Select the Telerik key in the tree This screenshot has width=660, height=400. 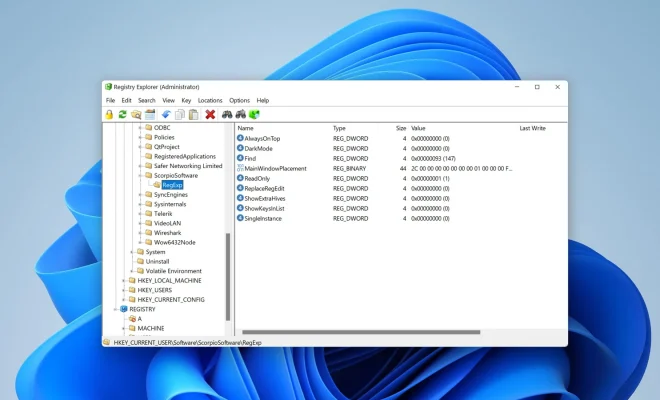[x=163, y=213]
